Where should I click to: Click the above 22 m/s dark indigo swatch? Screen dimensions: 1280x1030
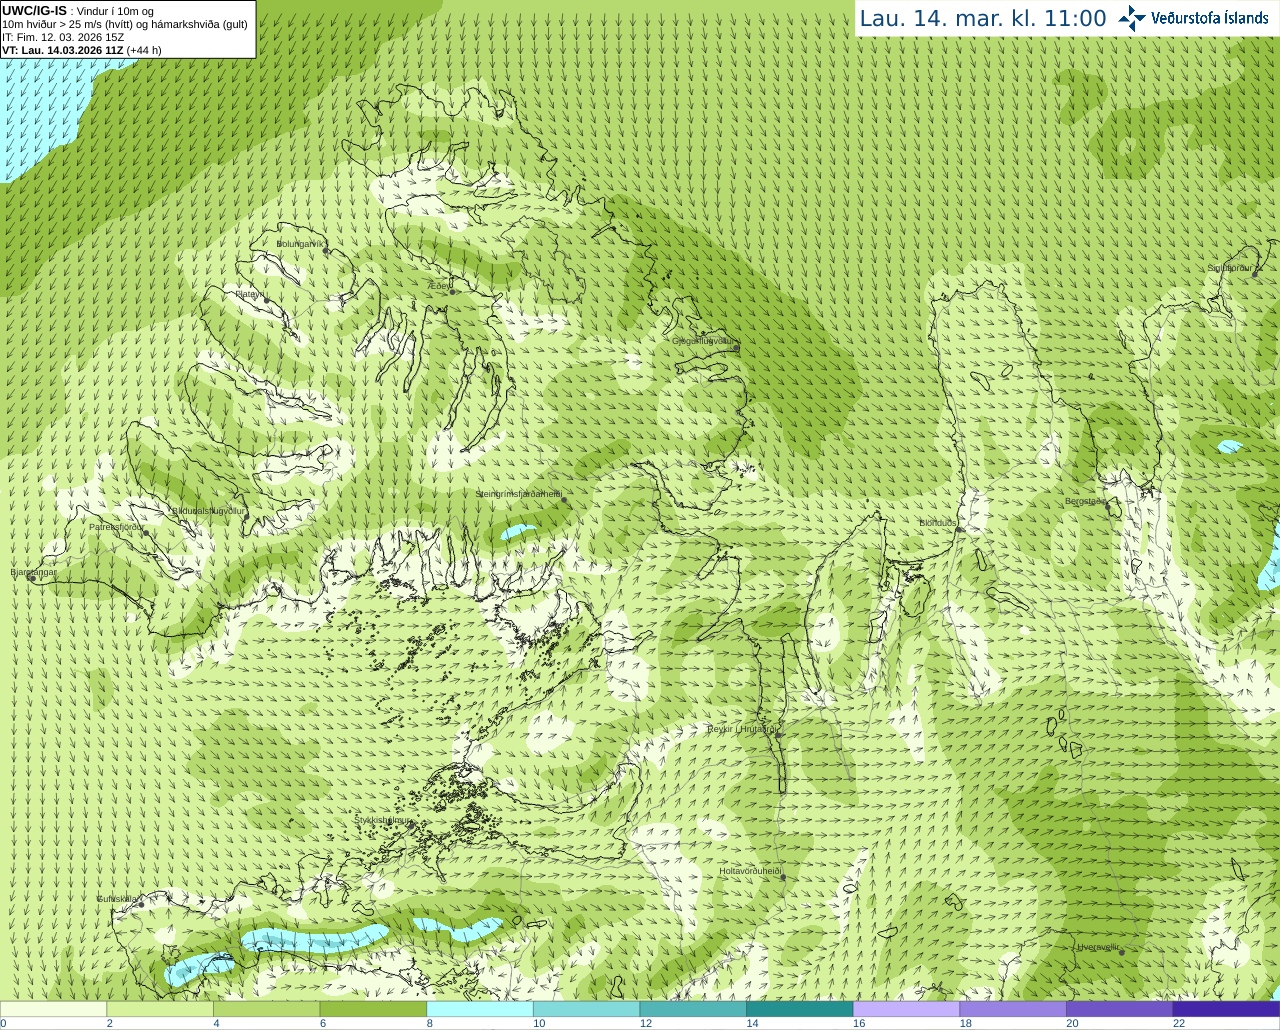tap(1226, 1009)
